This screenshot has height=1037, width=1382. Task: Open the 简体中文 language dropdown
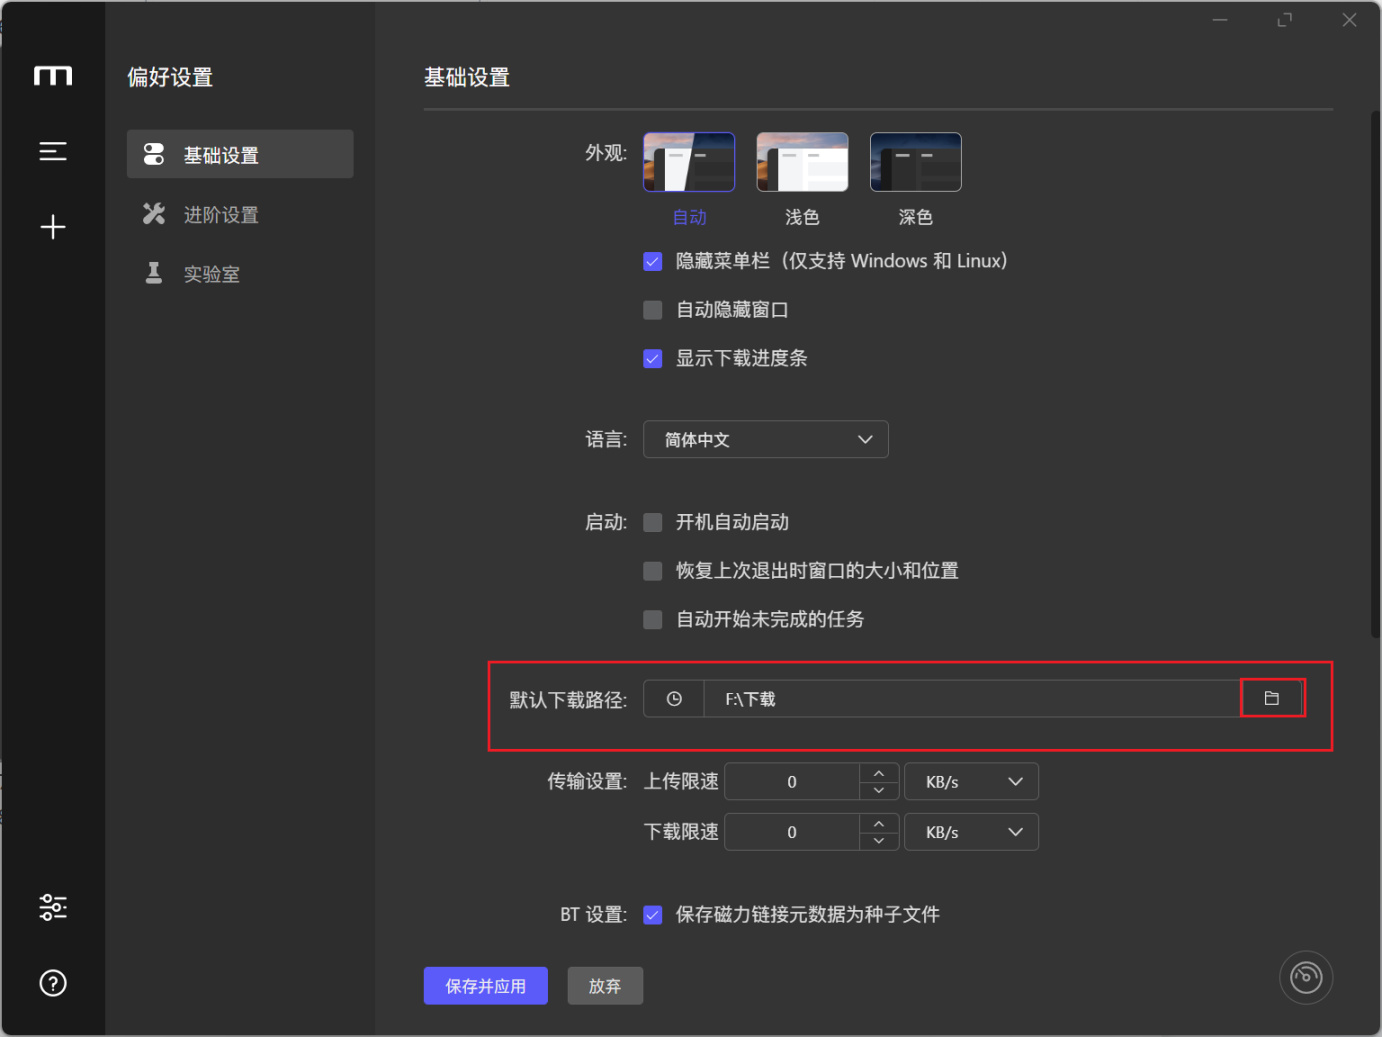click(766, 439)
